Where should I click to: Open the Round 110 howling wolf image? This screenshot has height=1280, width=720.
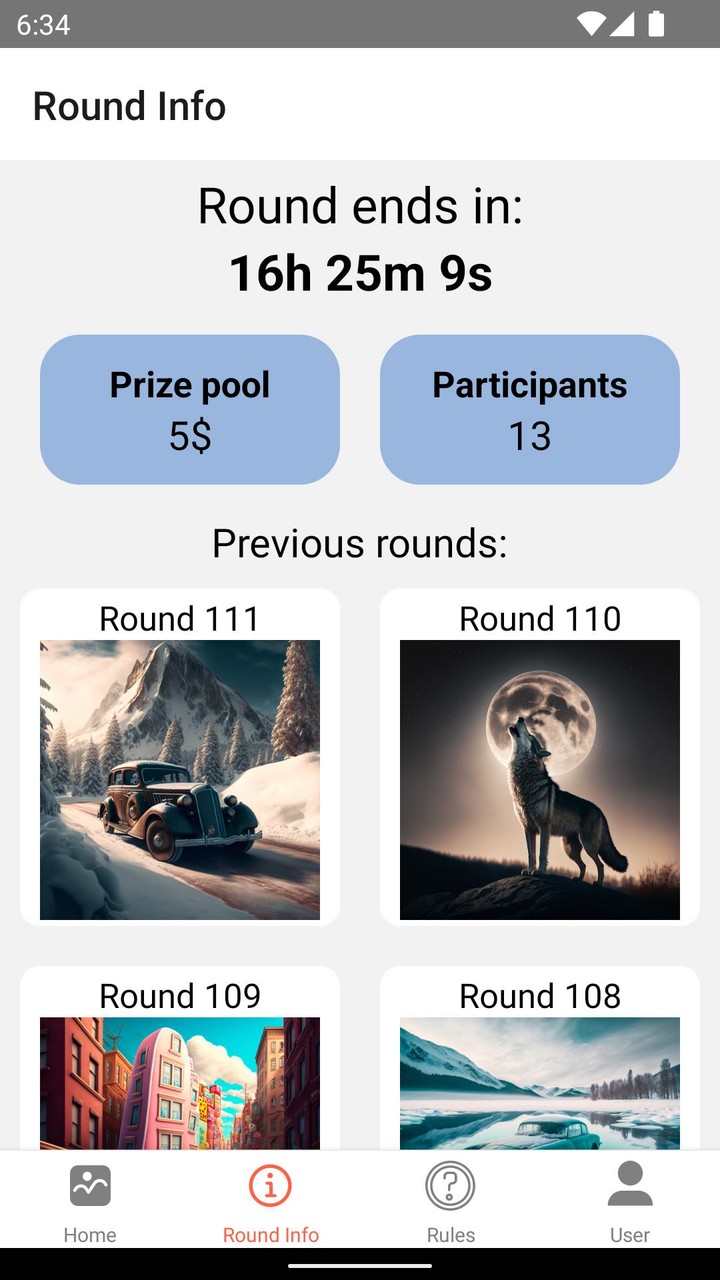(540, 780)
